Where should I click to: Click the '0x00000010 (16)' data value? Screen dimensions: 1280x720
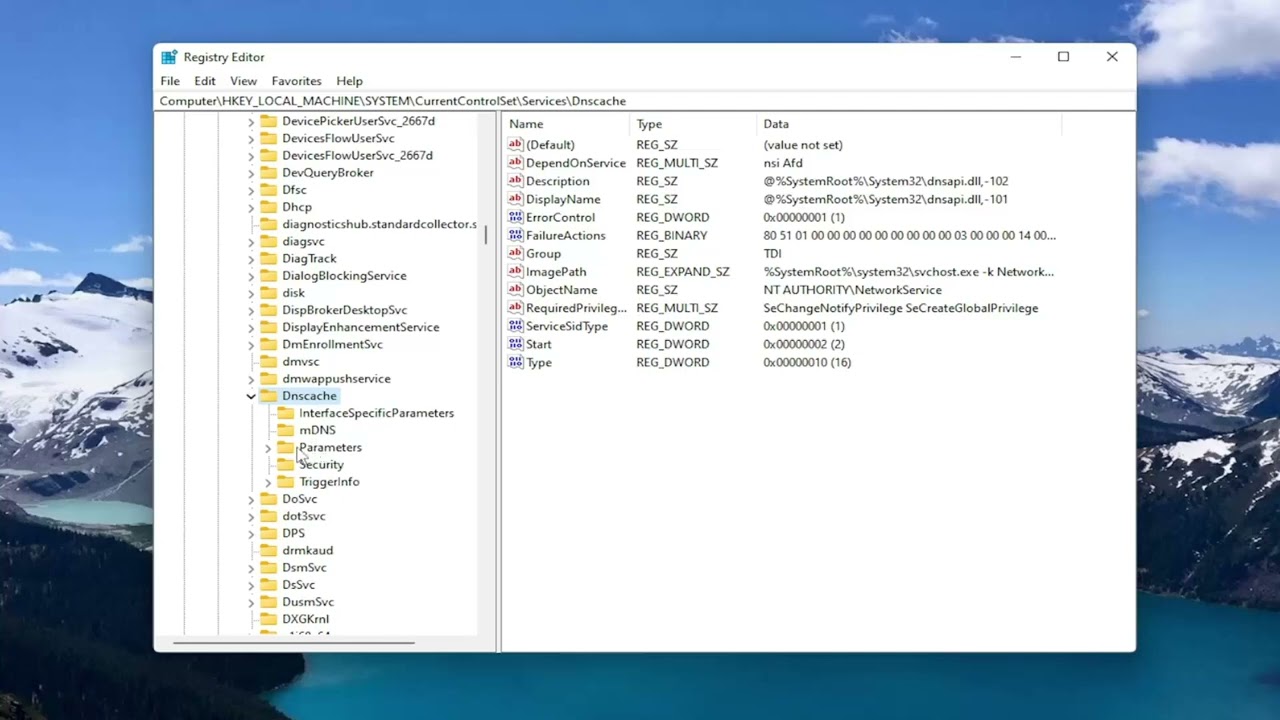(807, 362)
